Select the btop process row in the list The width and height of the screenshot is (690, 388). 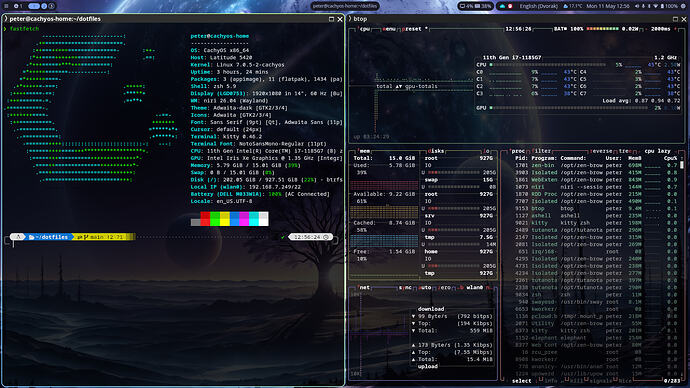596,209
